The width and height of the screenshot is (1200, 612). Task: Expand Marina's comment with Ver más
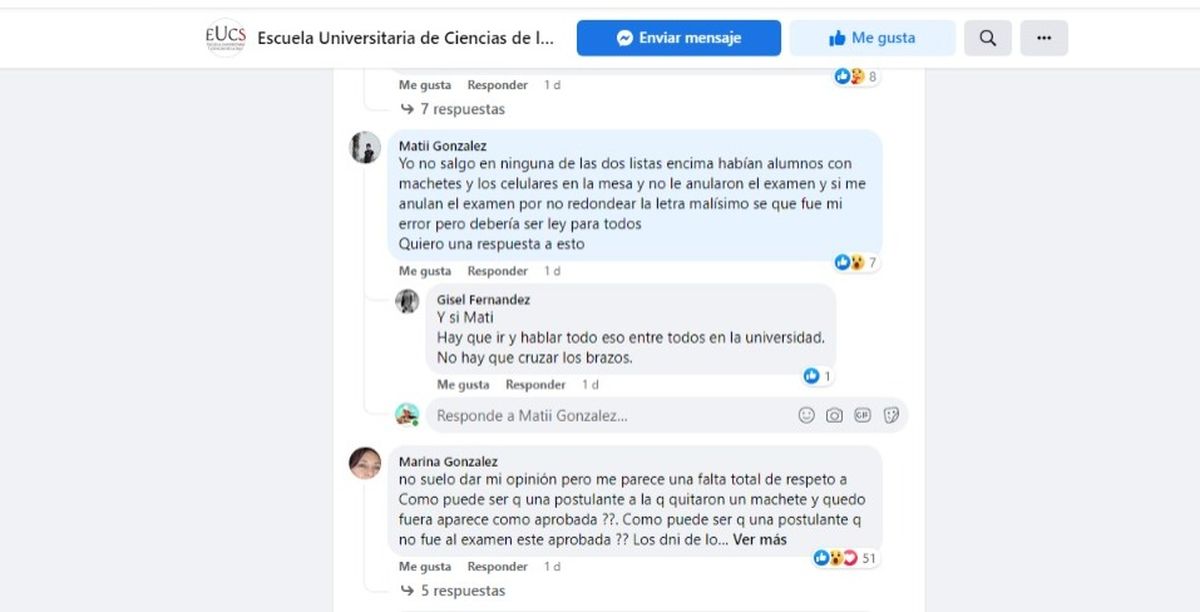coord(760,540)
